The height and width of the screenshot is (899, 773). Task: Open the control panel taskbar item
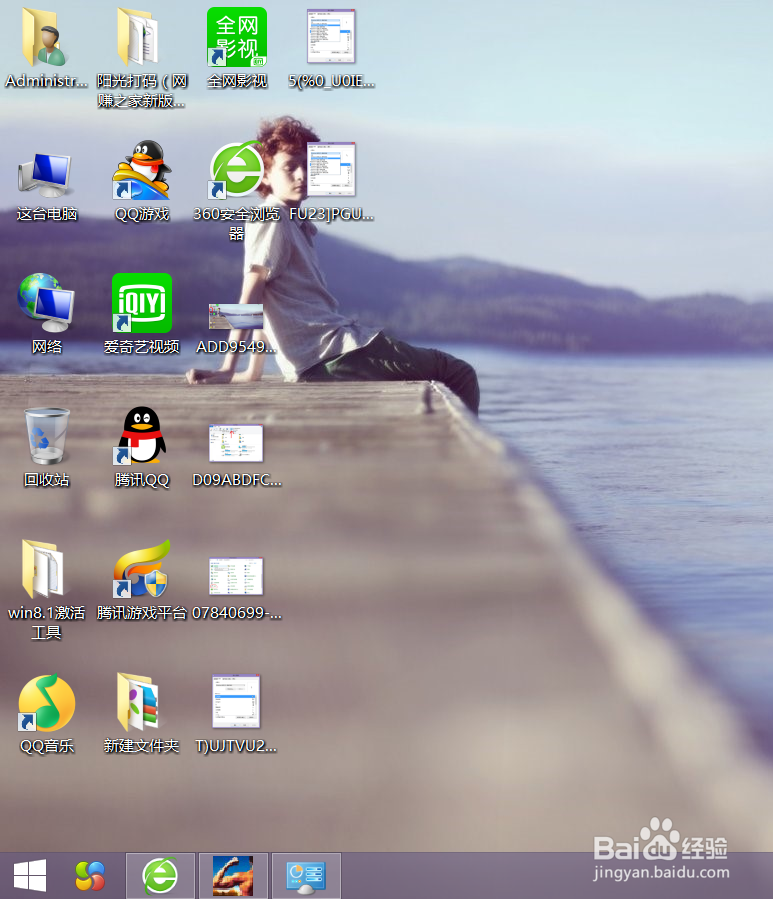click(x=306, y=875)
